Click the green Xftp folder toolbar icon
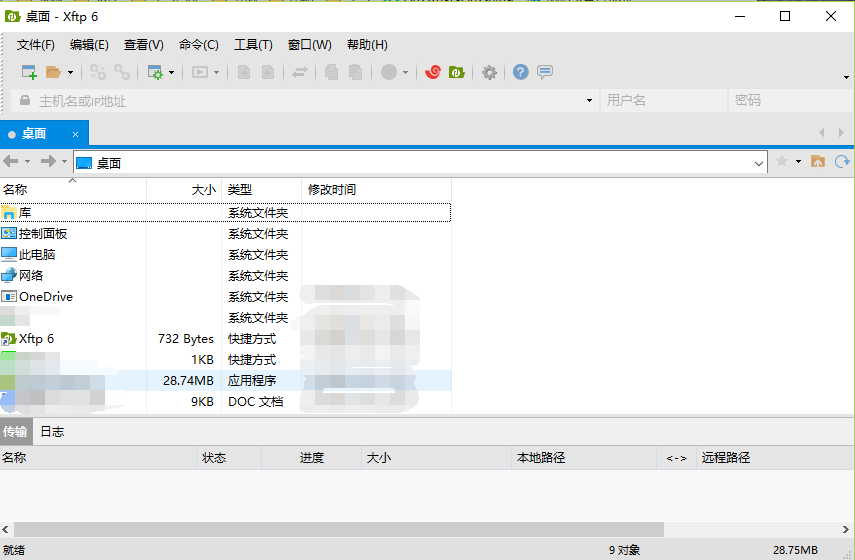 pos(457,72)
